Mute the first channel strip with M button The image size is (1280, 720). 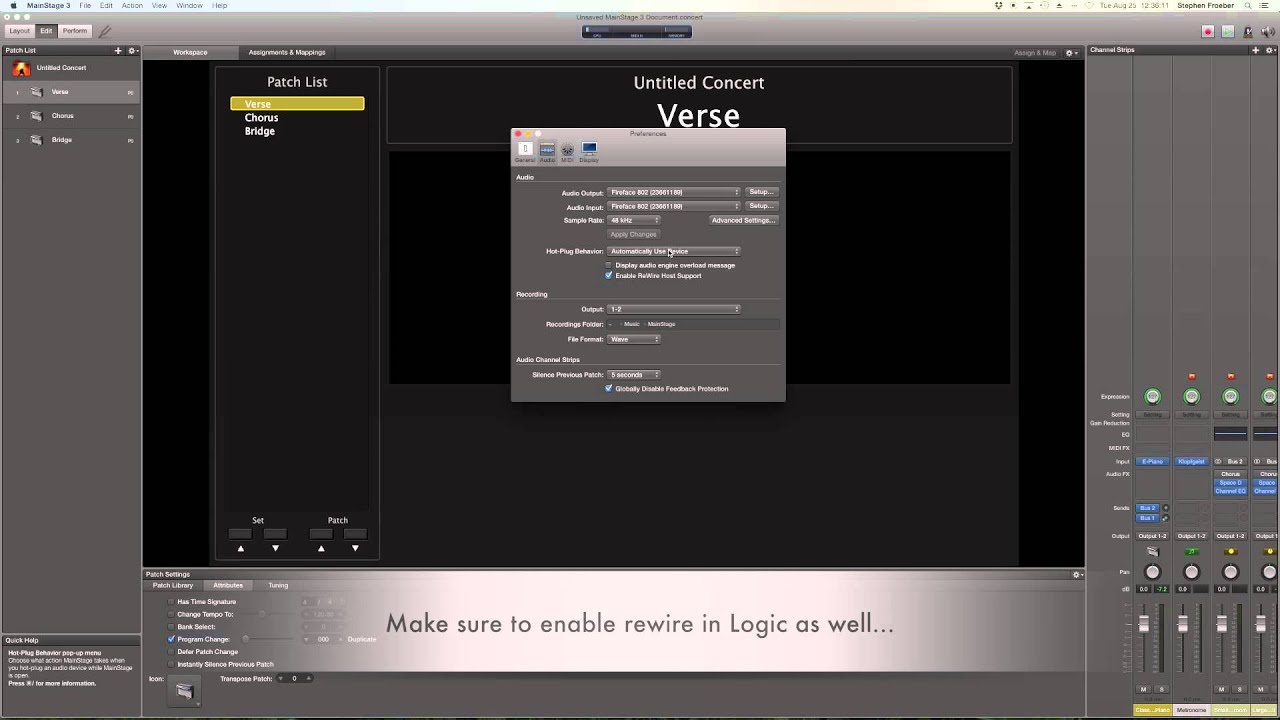pos(1144,689)
